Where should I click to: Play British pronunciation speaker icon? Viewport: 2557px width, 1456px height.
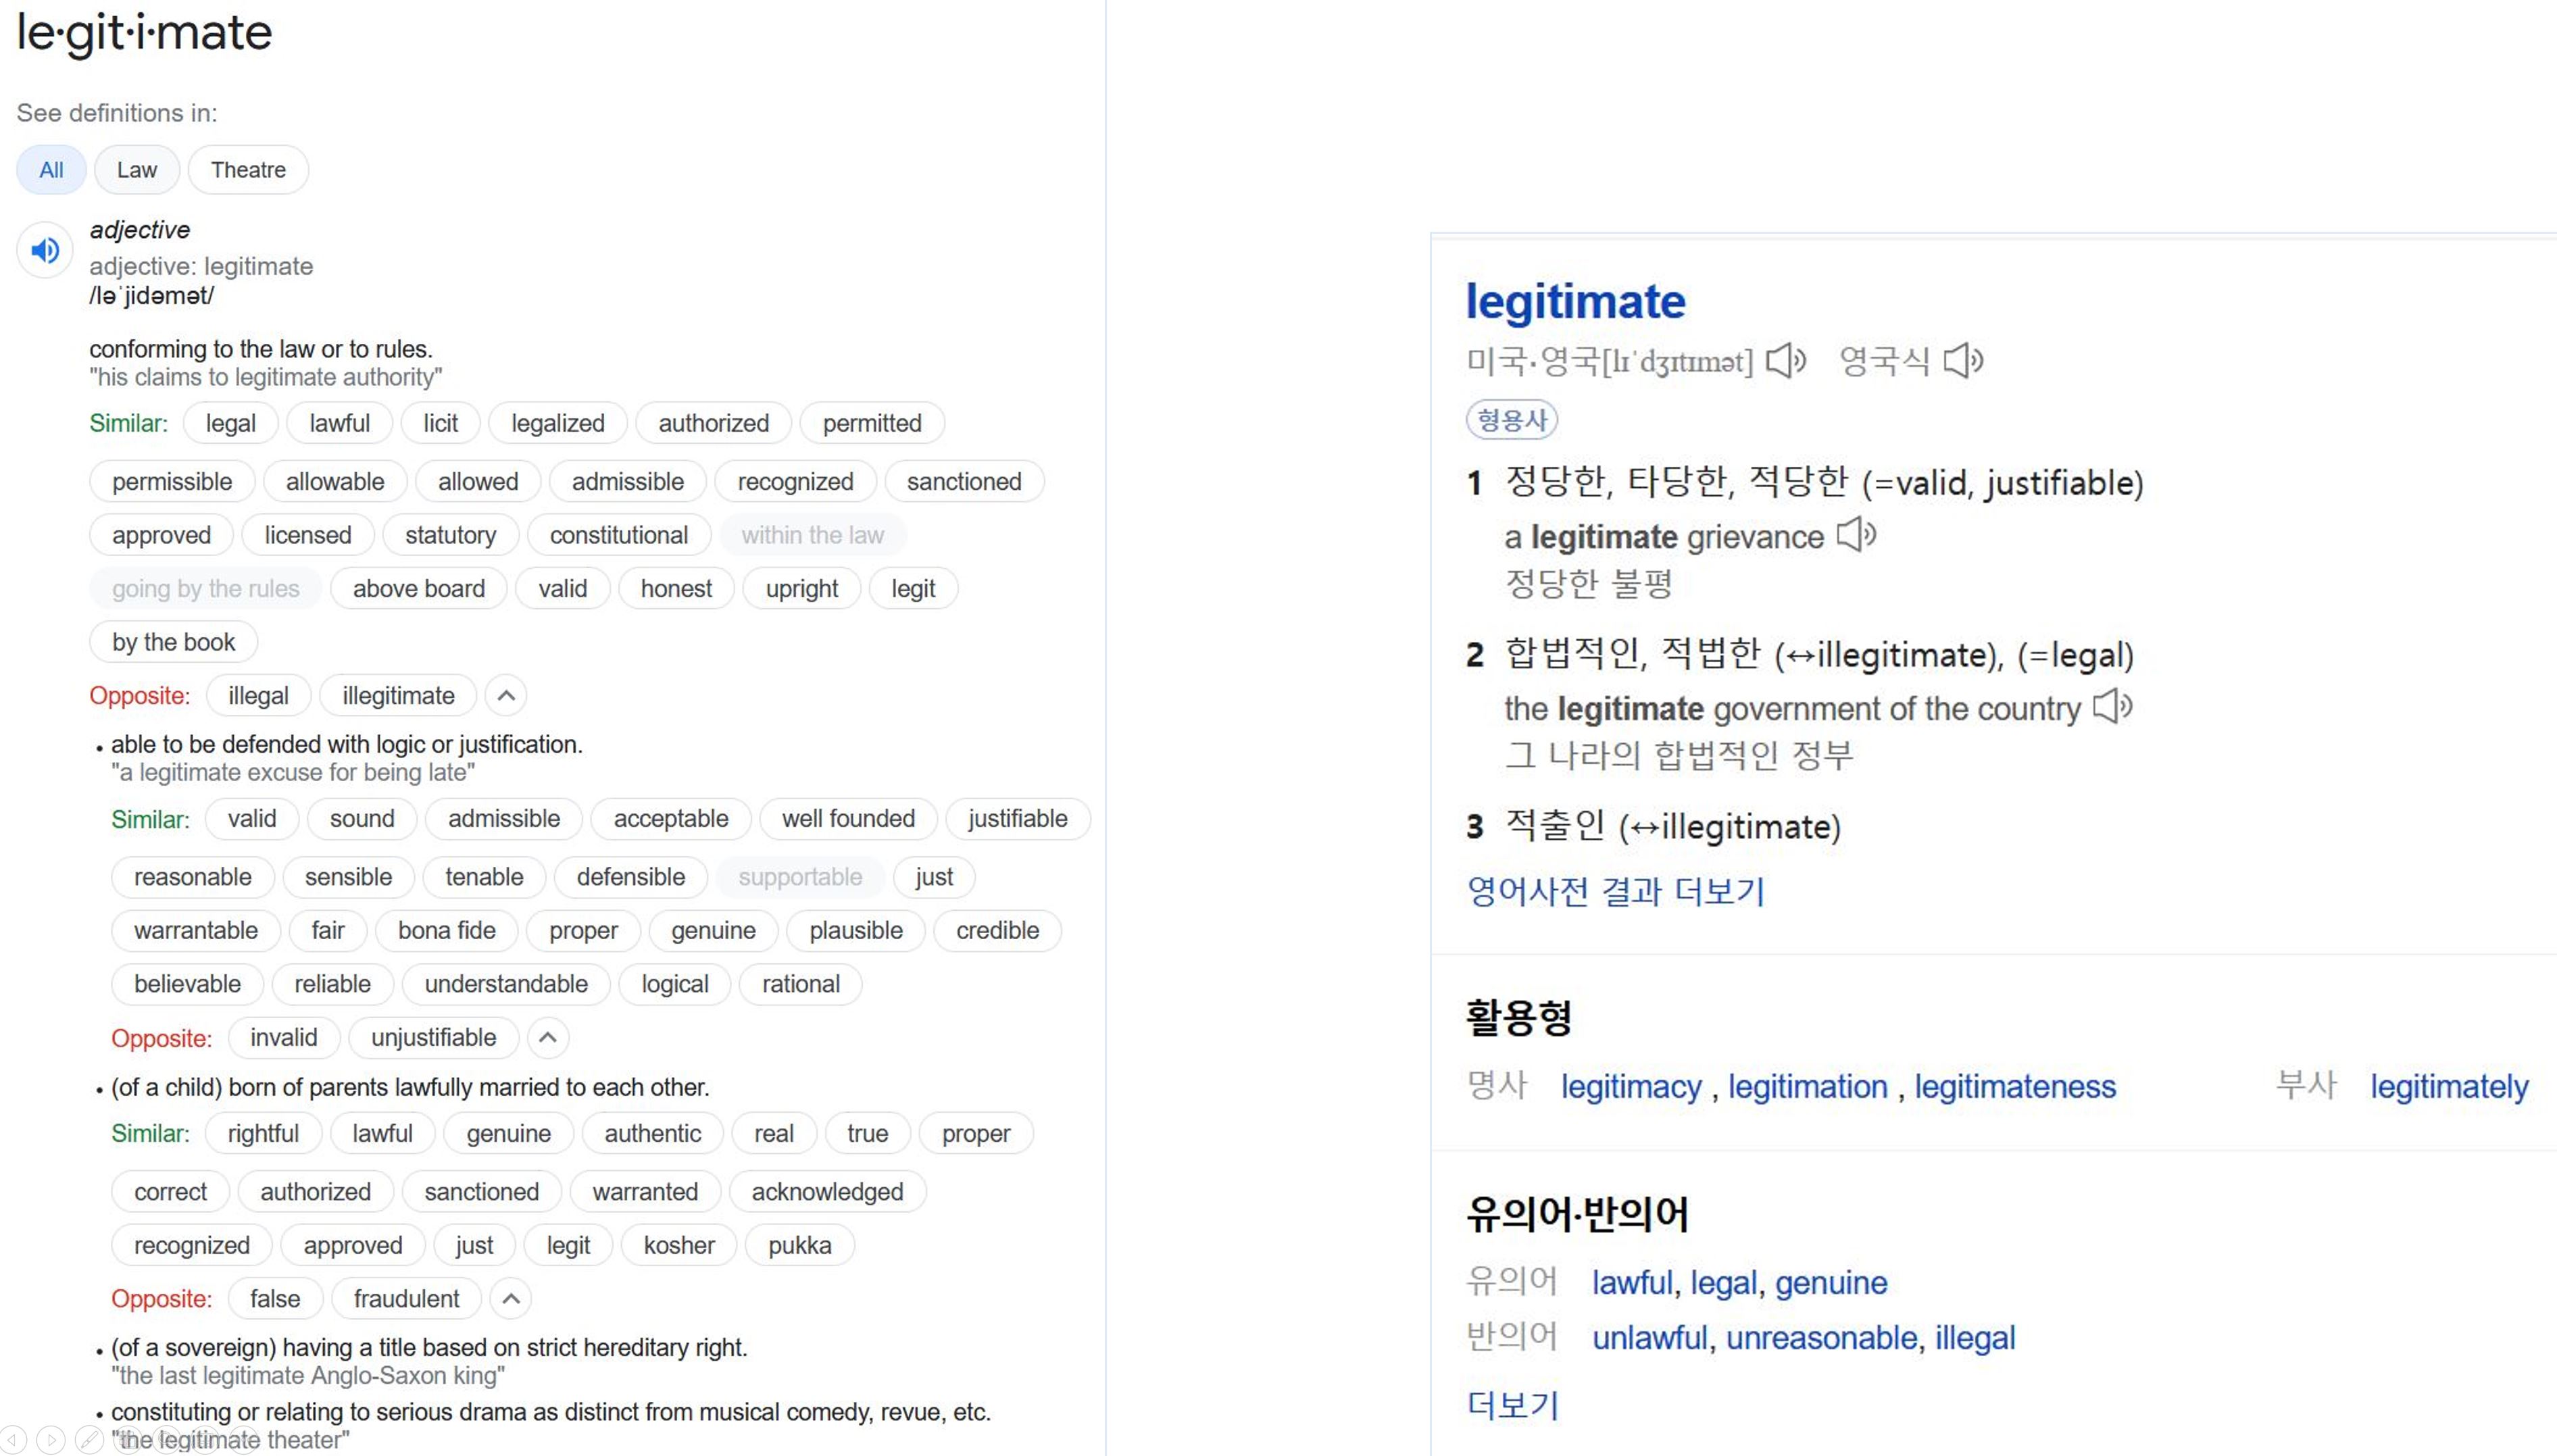click(x=1963, y=361)
